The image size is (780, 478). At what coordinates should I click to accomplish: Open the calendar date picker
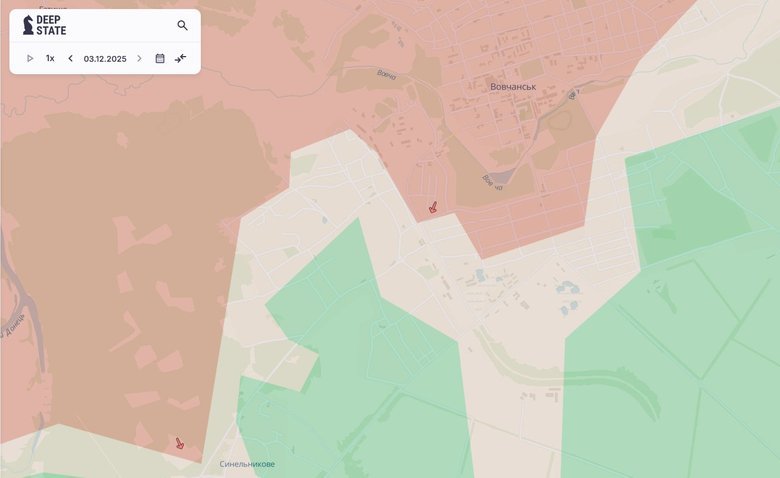click(160, 58)
